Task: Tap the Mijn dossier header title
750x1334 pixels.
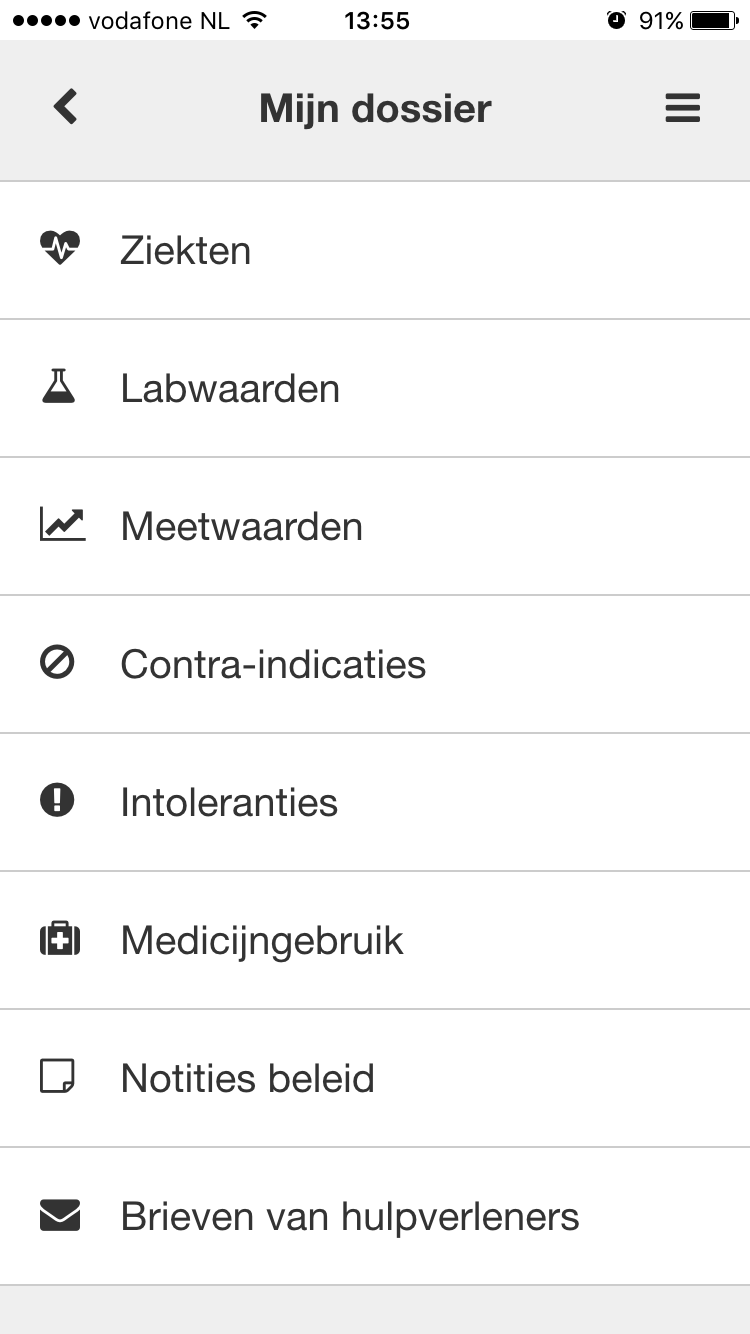Action: pos(375,108)
